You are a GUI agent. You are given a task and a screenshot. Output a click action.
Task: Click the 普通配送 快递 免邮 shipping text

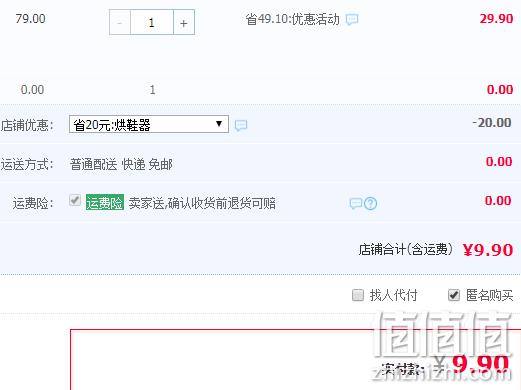pos(121,164)
